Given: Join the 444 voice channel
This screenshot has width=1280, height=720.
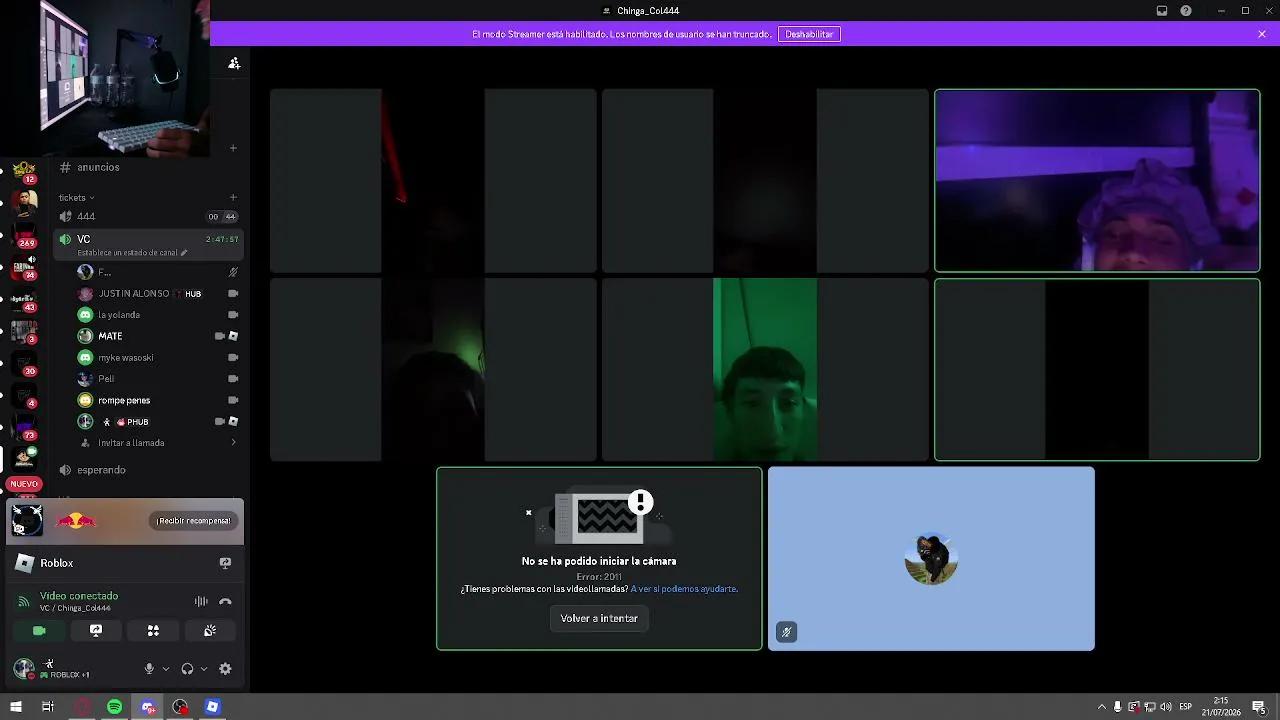Looking at the screenshot, I should [x=149, y=216].
